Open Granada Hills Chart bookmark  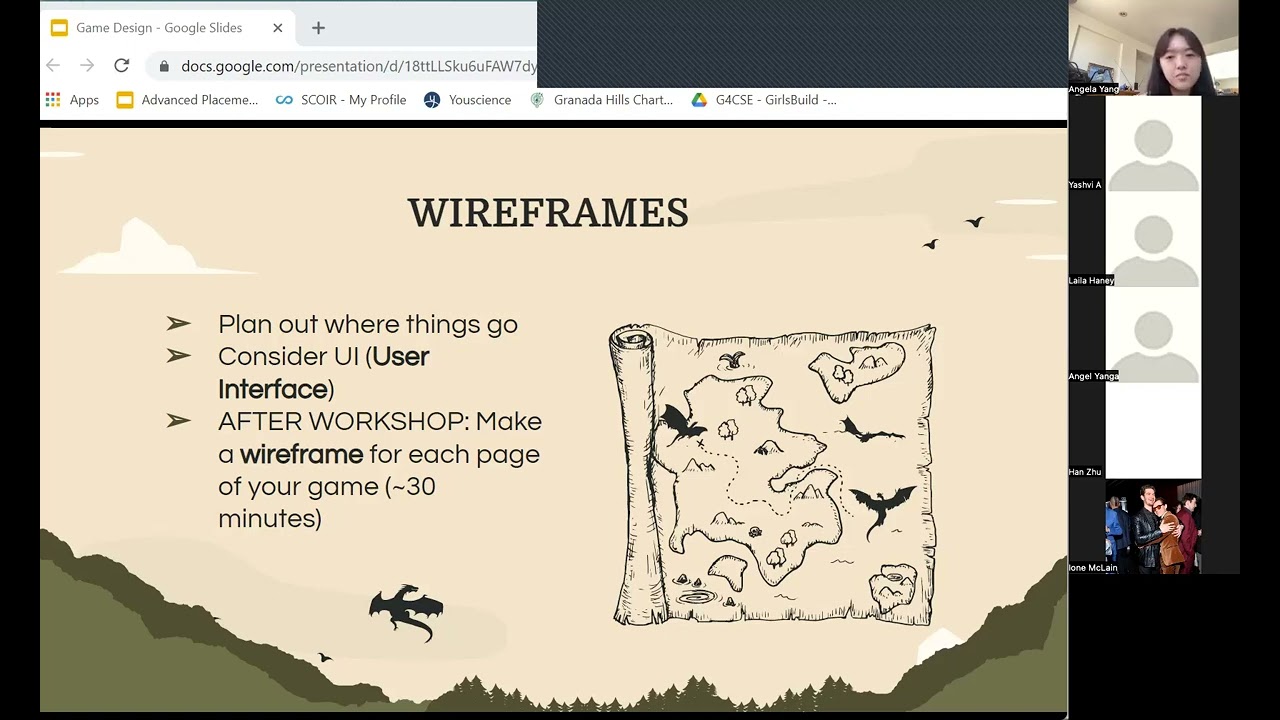tap(601, 100)
